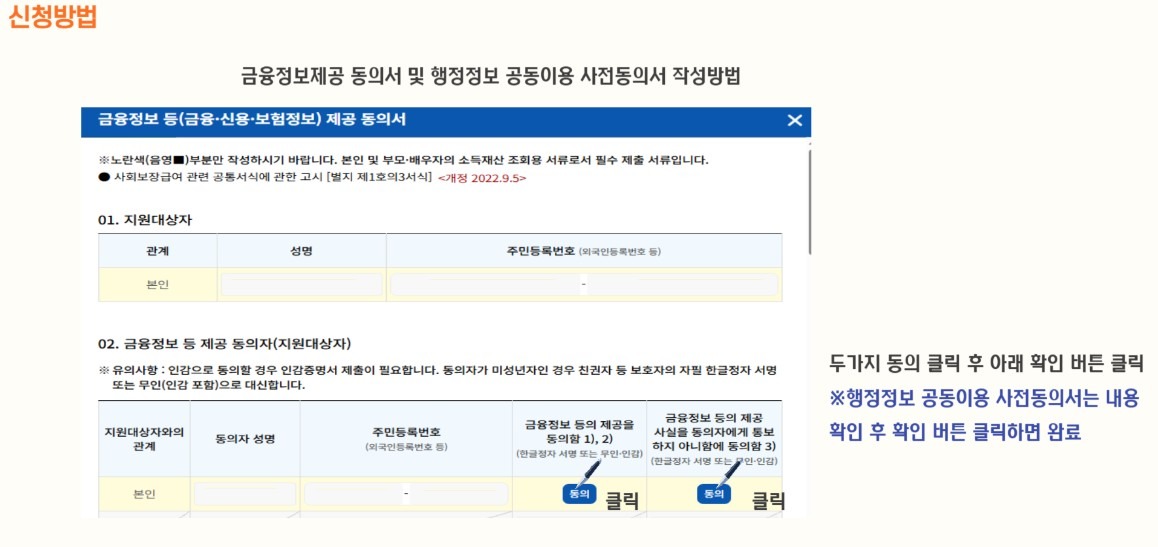Click the 동의자 성명 column header
This screenshot has width=1158, height=547.
(245, 438)
